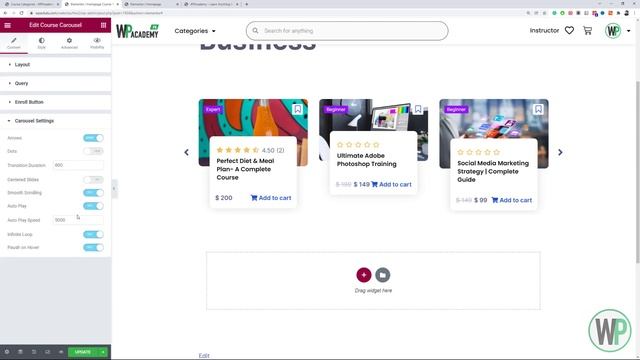Open the widgets grid panel icon
This screenshot has height=360, width=640.
pos(103,25)
